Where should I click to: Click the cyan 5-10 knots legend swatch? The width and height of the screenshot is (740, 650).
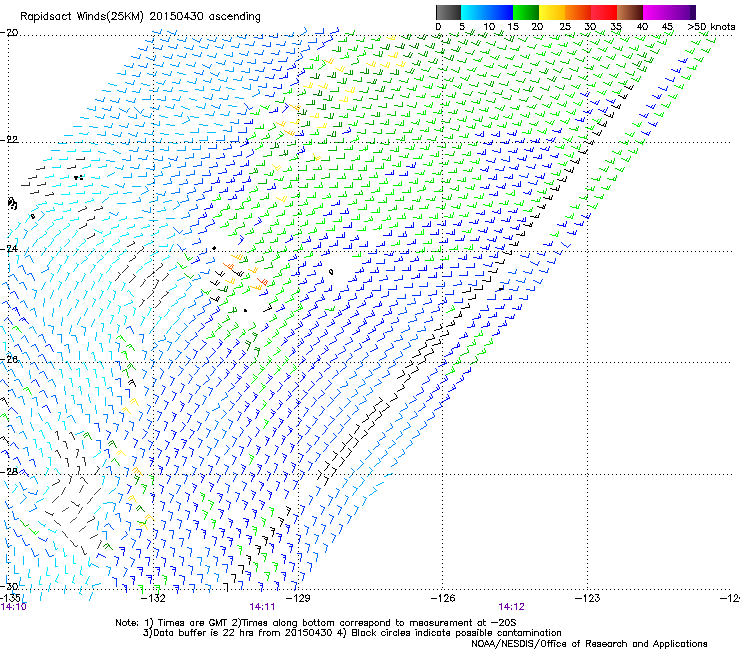[474, 12]
